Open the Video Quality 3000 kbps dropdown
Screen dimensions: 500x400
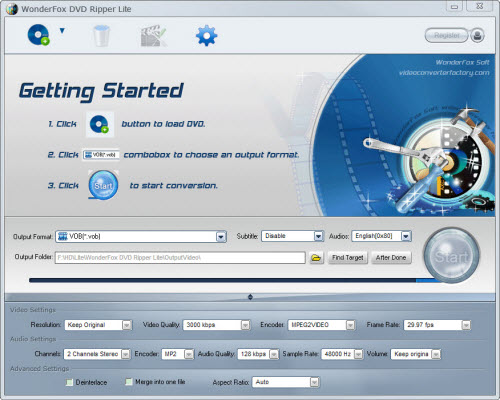[x=216, y=325]
